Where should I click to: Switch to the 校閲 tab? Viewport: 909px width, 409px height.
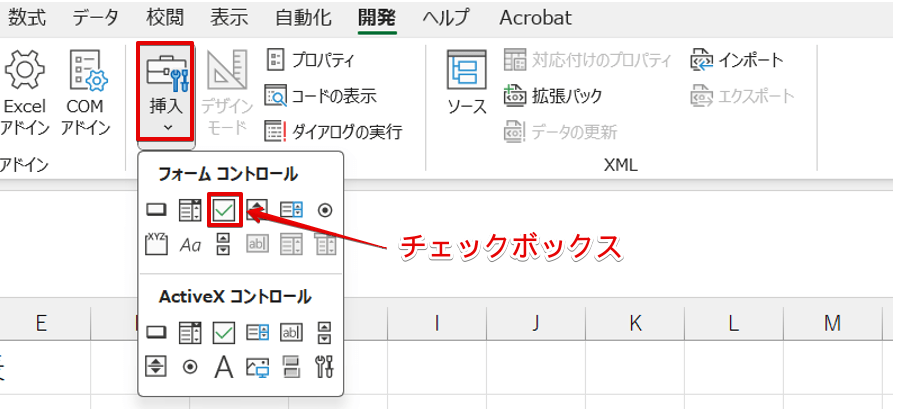pos(165,17)
